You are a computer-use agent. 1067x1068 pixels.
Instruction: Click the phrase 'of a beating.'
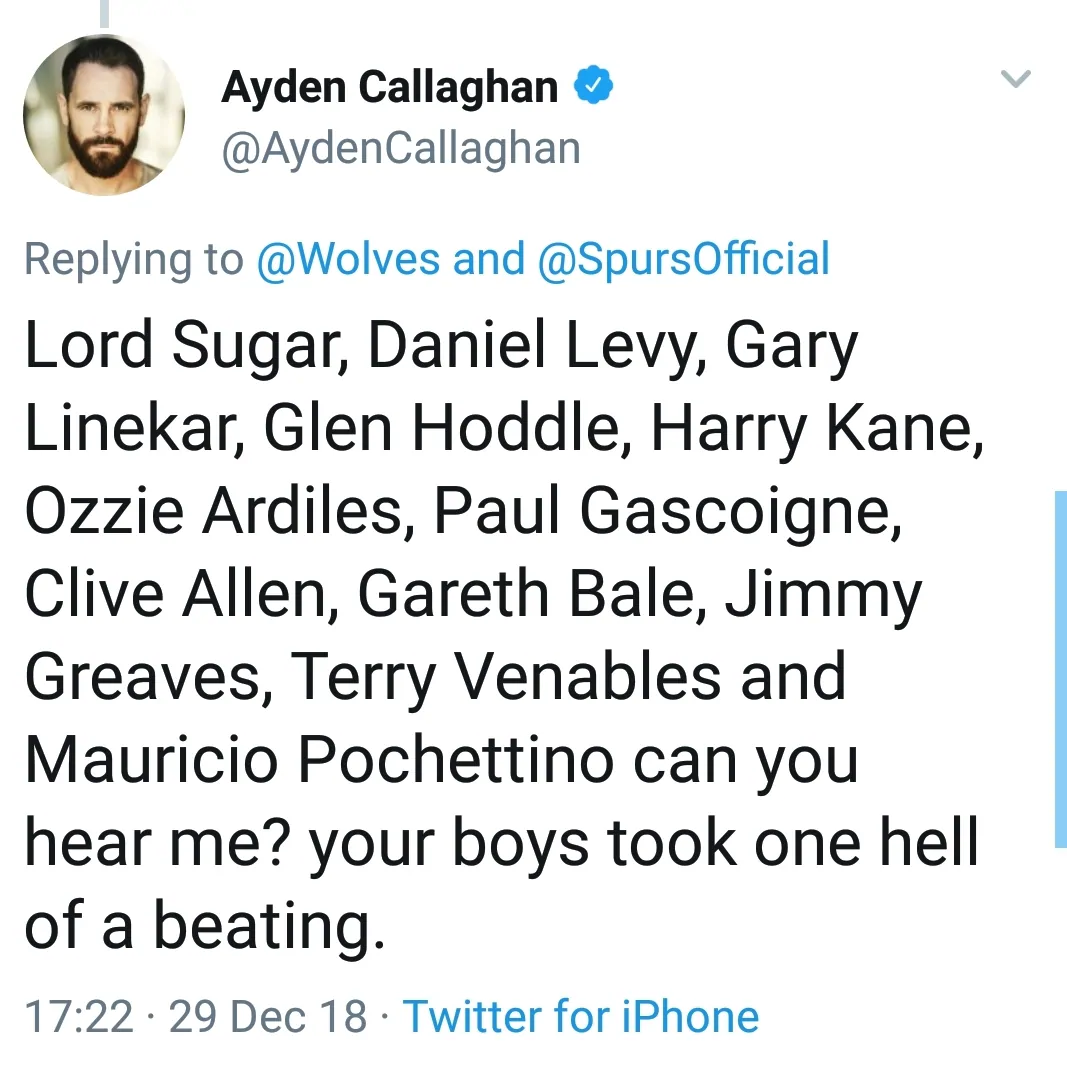(x=204, y=926)
